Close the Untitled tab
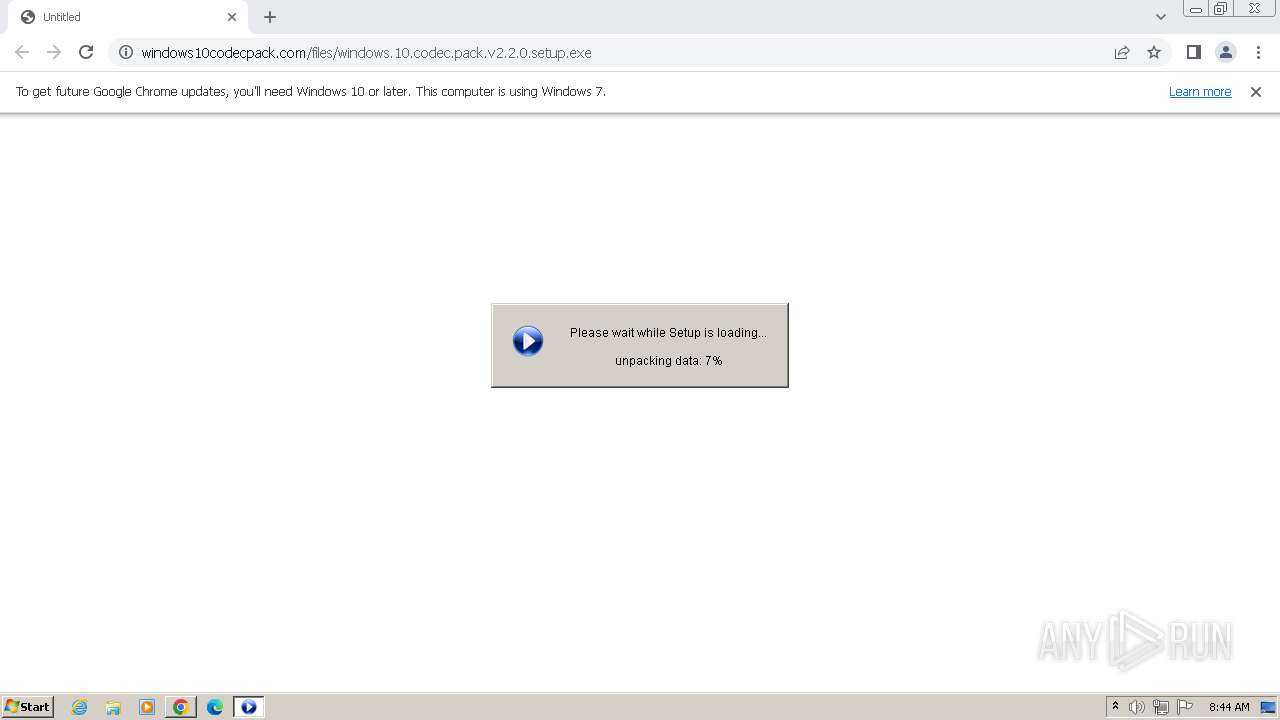1280x720 pixels. (x=232, y=17)
